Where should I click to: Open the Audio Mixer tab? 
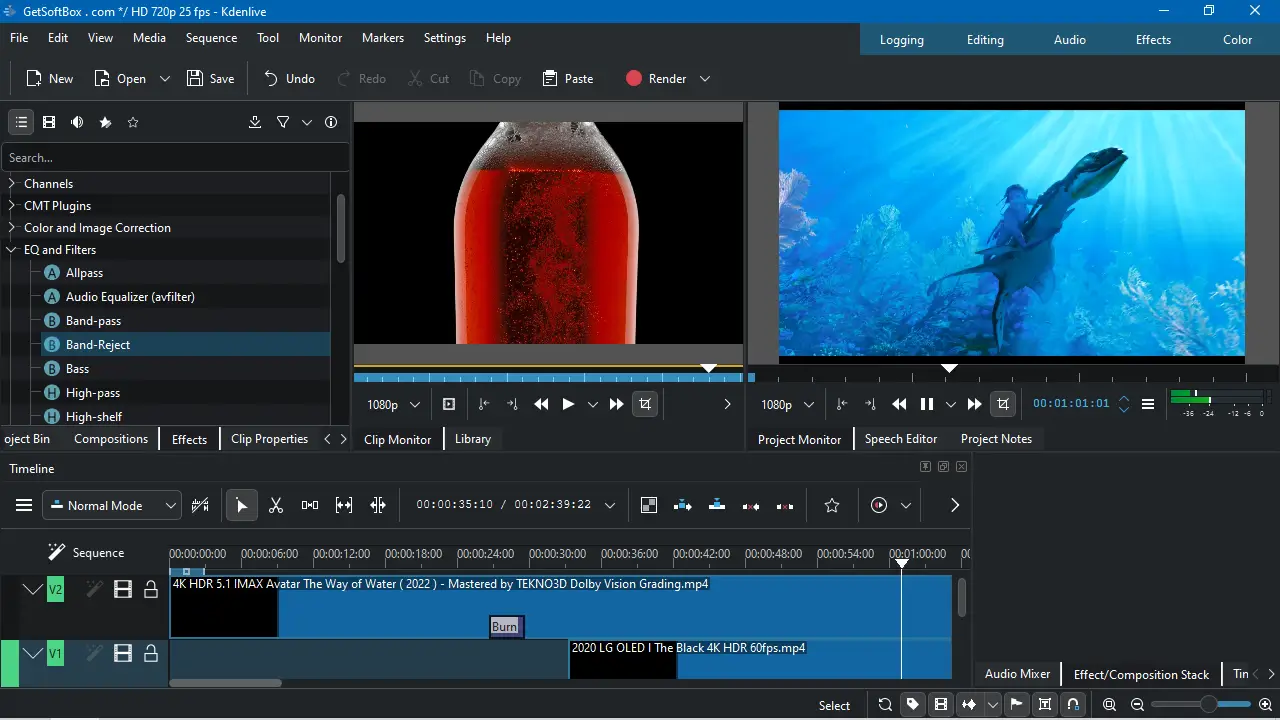click(1018, 674)
